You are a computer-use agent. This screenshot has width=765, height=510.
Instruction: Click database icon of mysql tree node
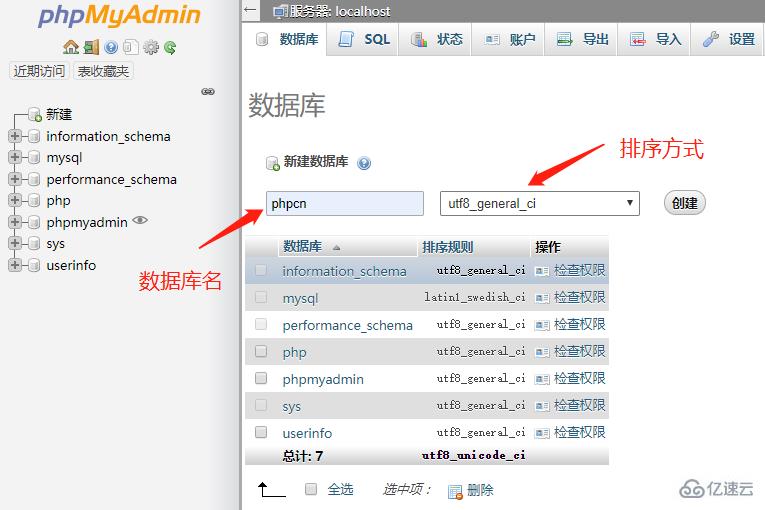[34, 158]
